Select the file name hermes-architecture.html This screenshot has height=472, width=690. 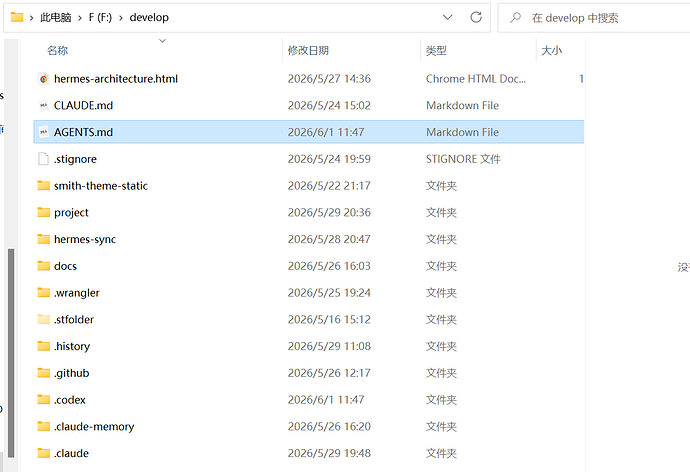(x=116, y=79)
